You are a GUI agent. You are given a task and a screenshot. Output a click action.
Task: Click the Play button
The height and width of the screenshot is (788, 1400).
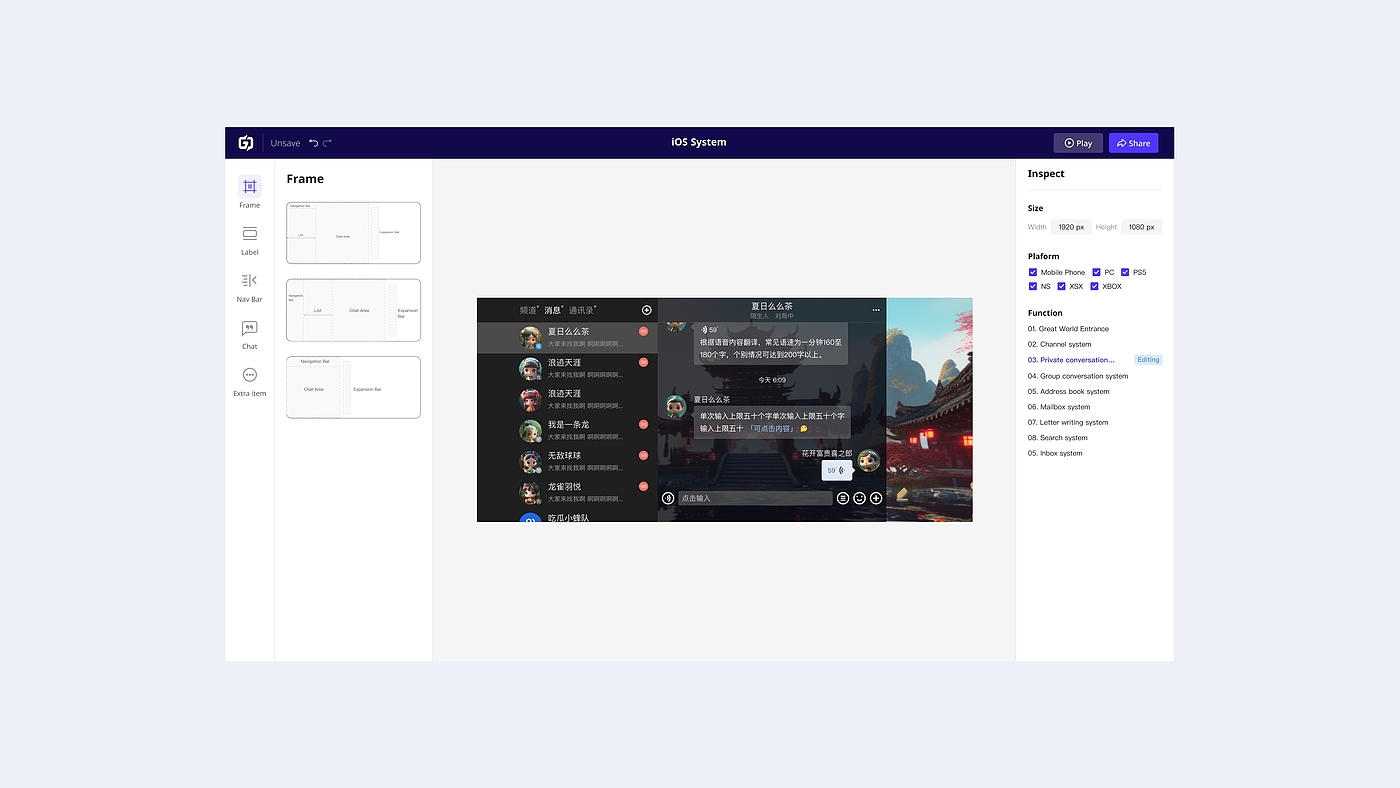[1078, 143]
